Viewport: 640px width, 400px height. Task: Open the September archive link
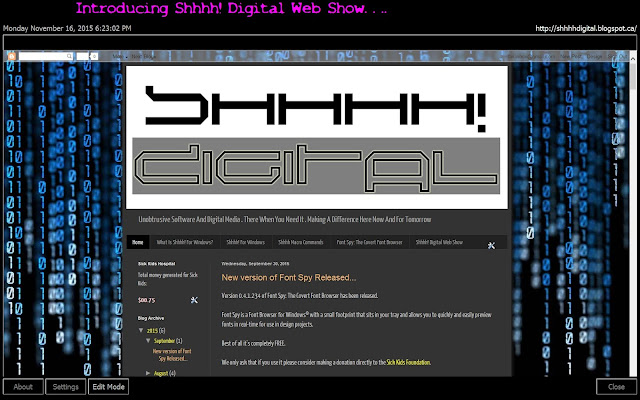coord(164,341)
